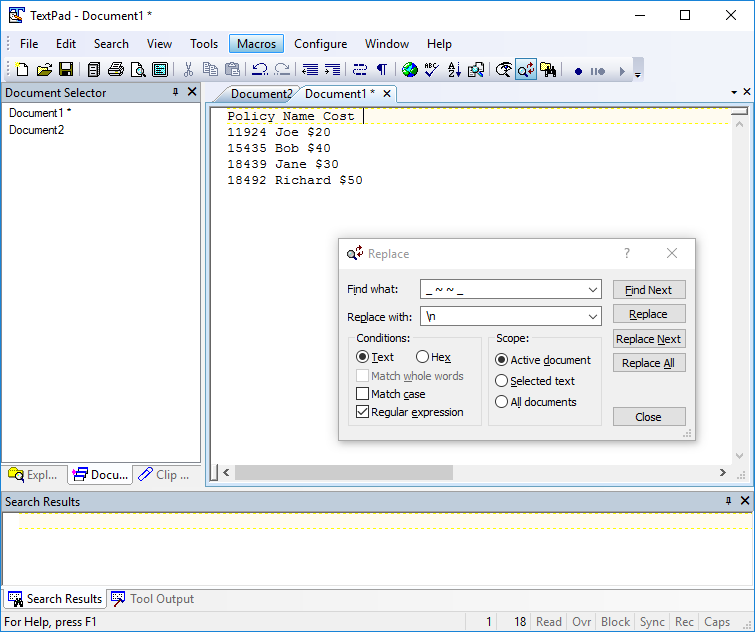Expand the Find what dropdown history

(593, 290)
